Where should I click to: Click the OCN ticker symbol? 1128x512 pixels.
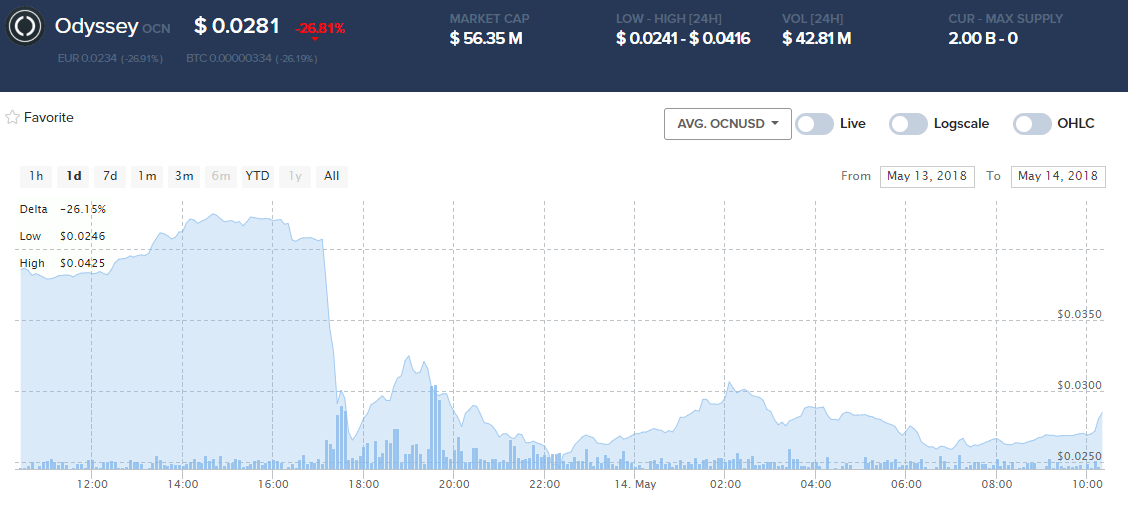pos(156,29)
